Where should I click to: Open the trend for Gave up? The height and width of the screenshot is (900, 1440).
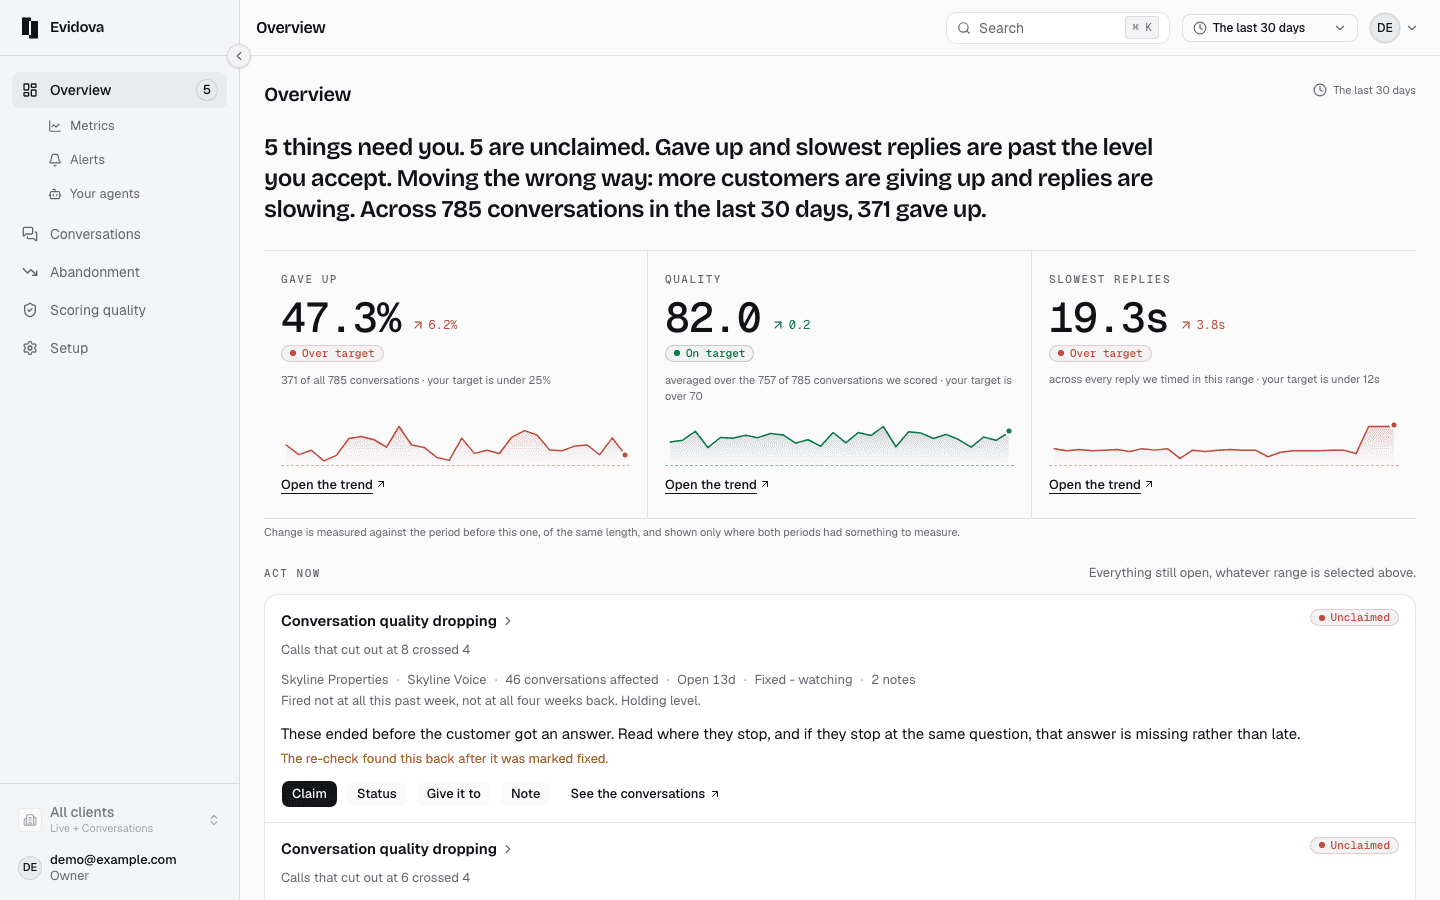click(333, 485)
